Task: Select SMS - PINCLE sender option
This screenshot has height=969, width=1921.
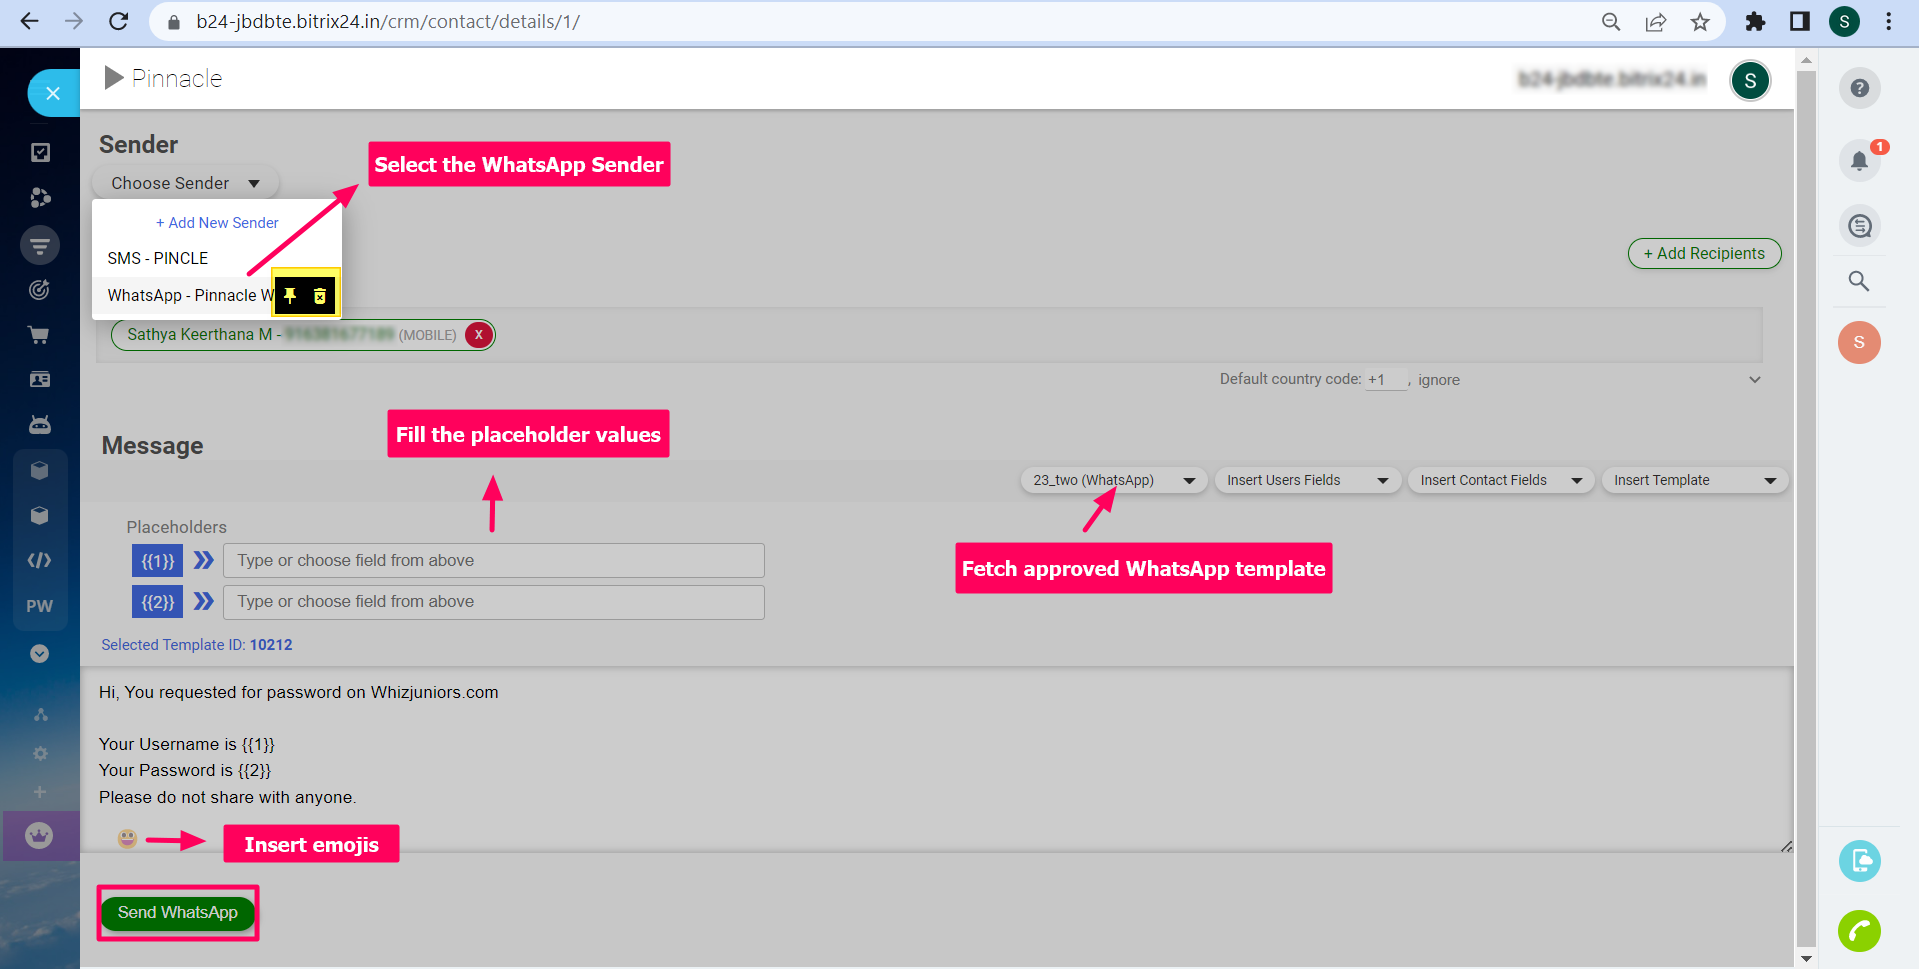Action: tap(158, 258)
